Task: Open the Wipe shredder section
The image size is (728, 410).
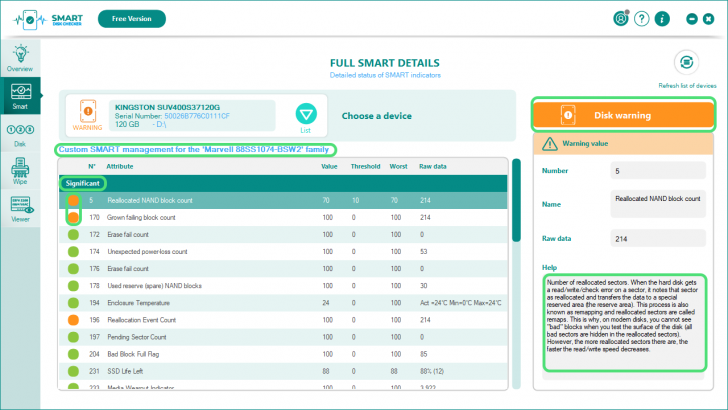Action: coord(20,171)
